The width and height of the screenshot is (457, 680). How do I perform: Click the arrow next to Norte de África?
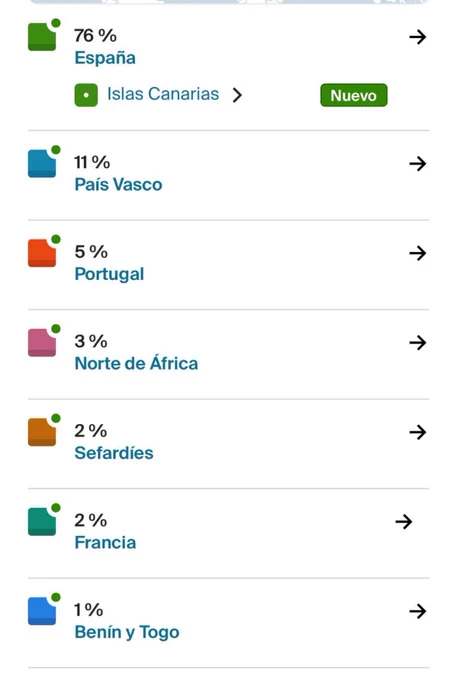pos(418,343)
